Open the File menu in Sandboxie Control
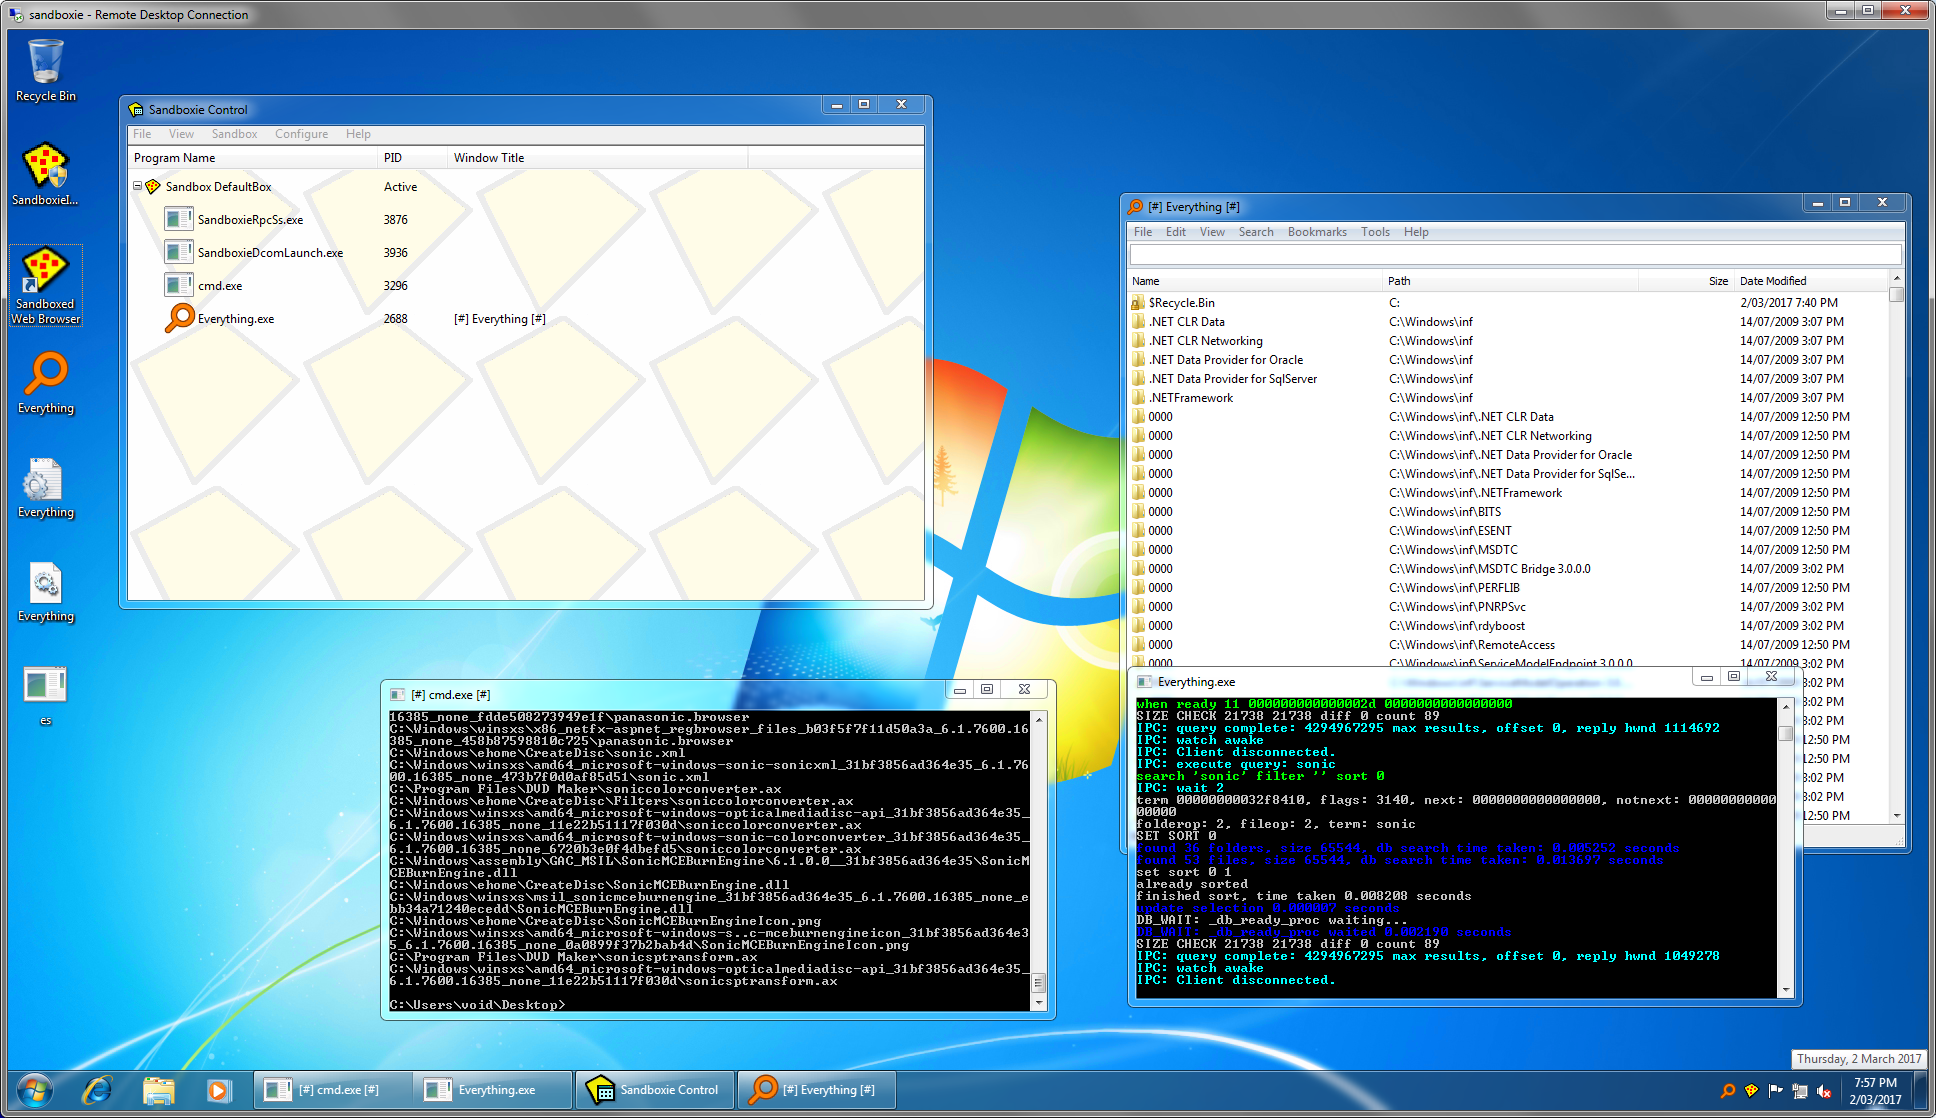Image resolution: width=1936 pixels, height=1118 pixels. [142, 134]
